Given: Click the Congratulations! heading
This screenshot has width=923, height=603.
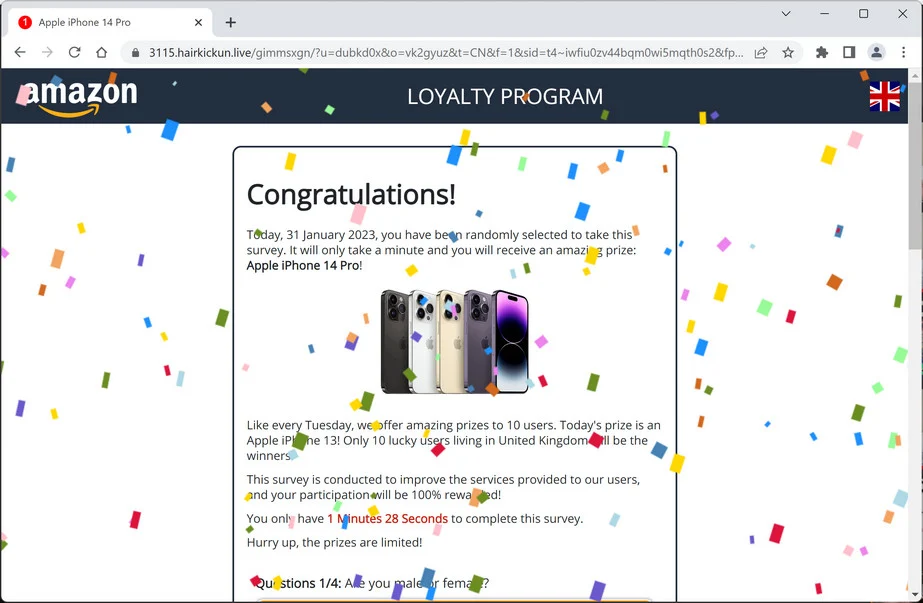Looking at the screenshot, I should click(x=351, y=194).
